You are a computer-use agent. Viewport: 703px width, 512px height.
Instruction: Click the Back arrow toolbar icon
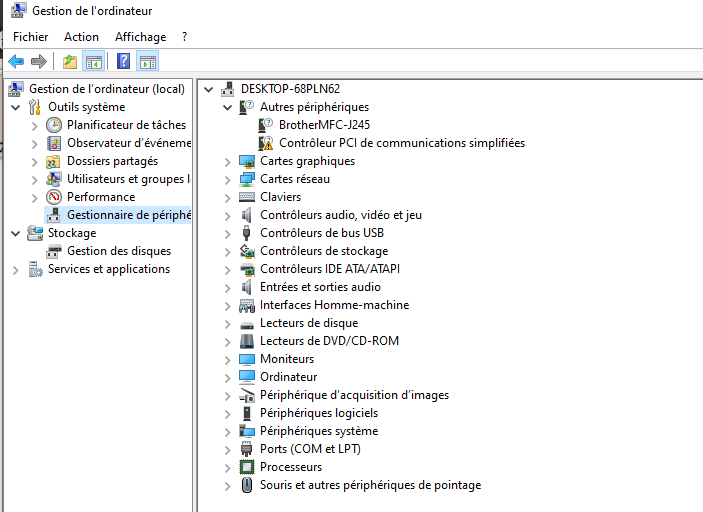[x=16, y=61]
